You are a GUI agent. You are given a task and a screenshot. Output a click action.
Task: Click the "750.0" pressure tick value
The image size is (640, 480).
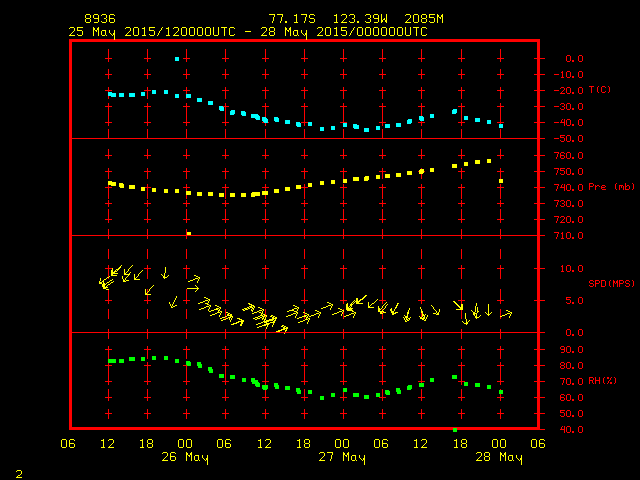[x=569, y=171]
